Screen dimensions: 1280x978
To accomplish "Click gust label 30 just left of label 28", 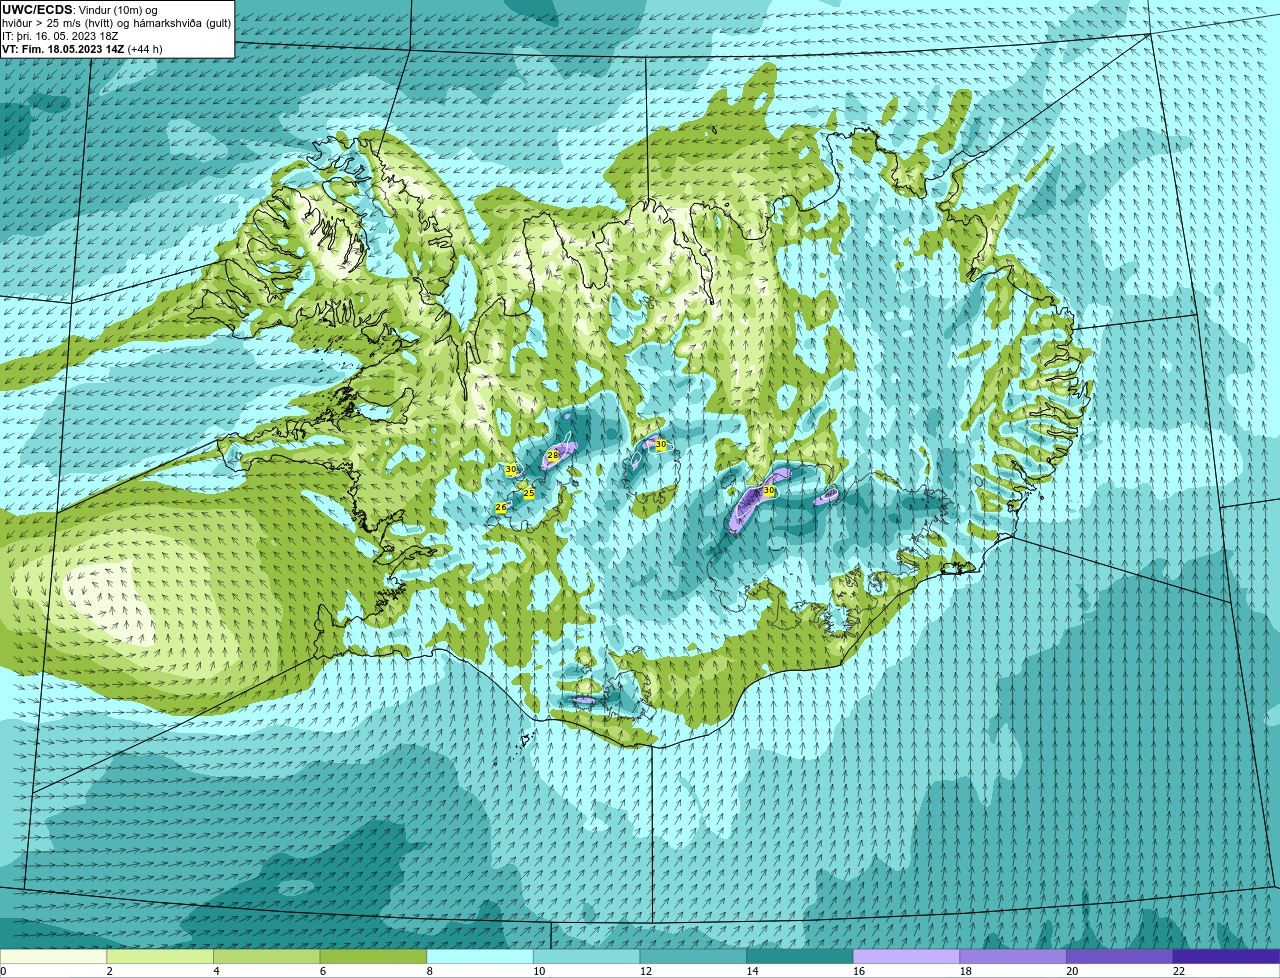I will click(511, 469).
